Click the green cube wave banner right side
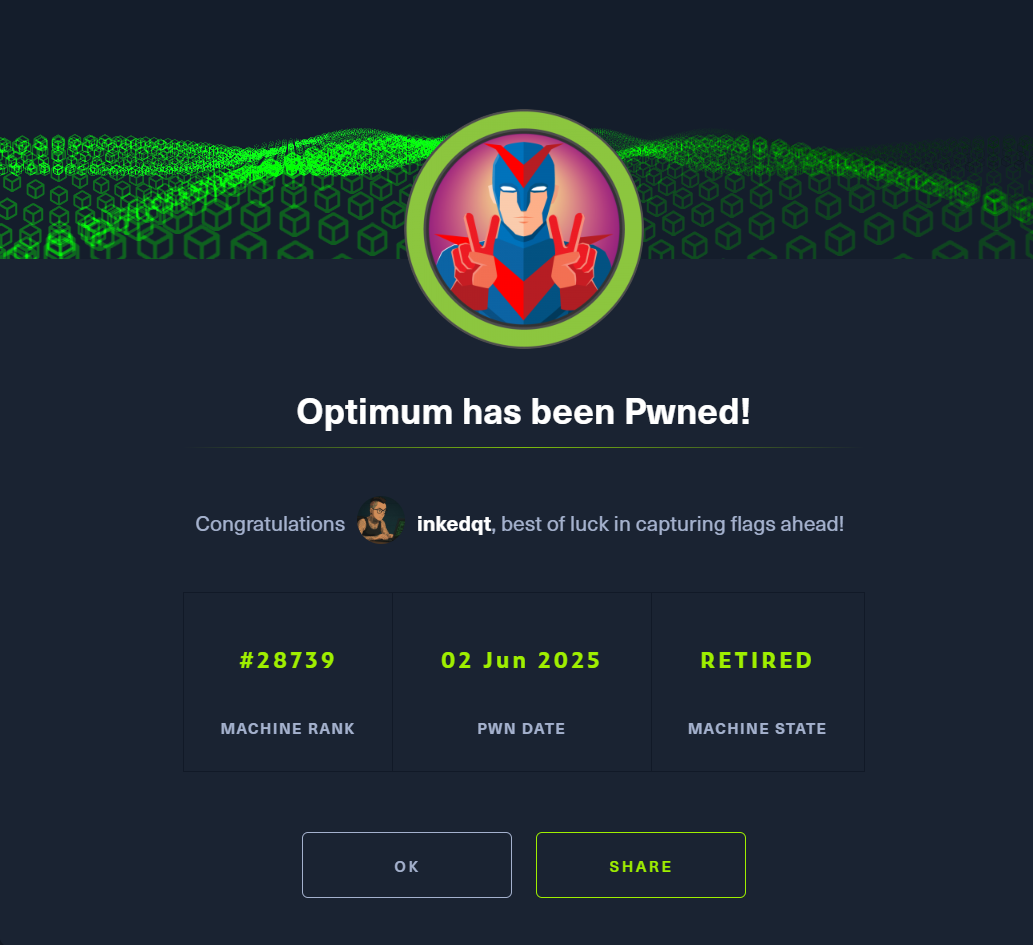 tap(837, 196)
